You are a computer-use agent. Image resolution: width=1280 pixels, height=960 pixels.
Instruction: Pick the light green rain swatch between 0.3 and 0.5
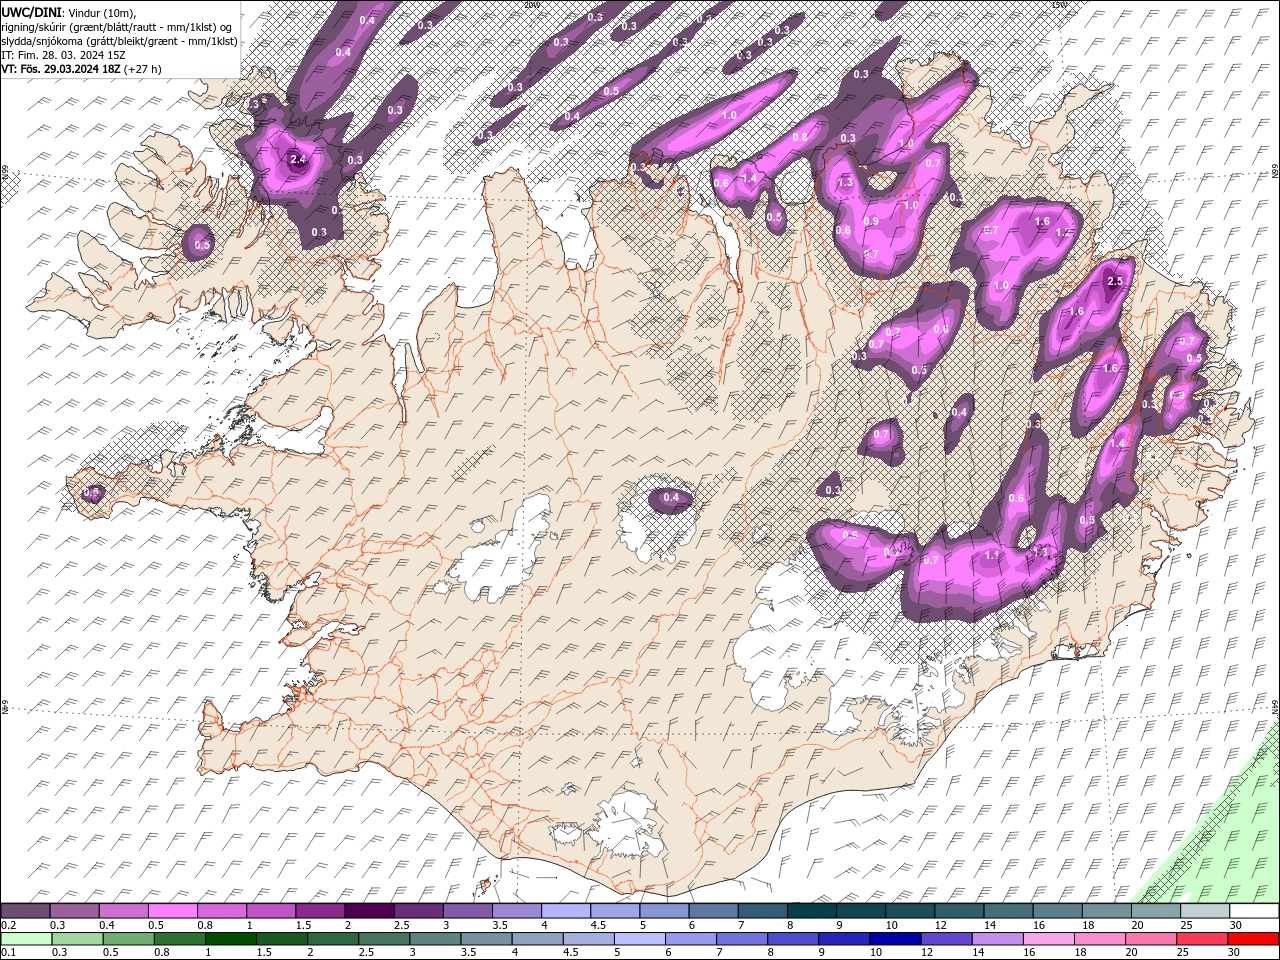pos(77,939)
